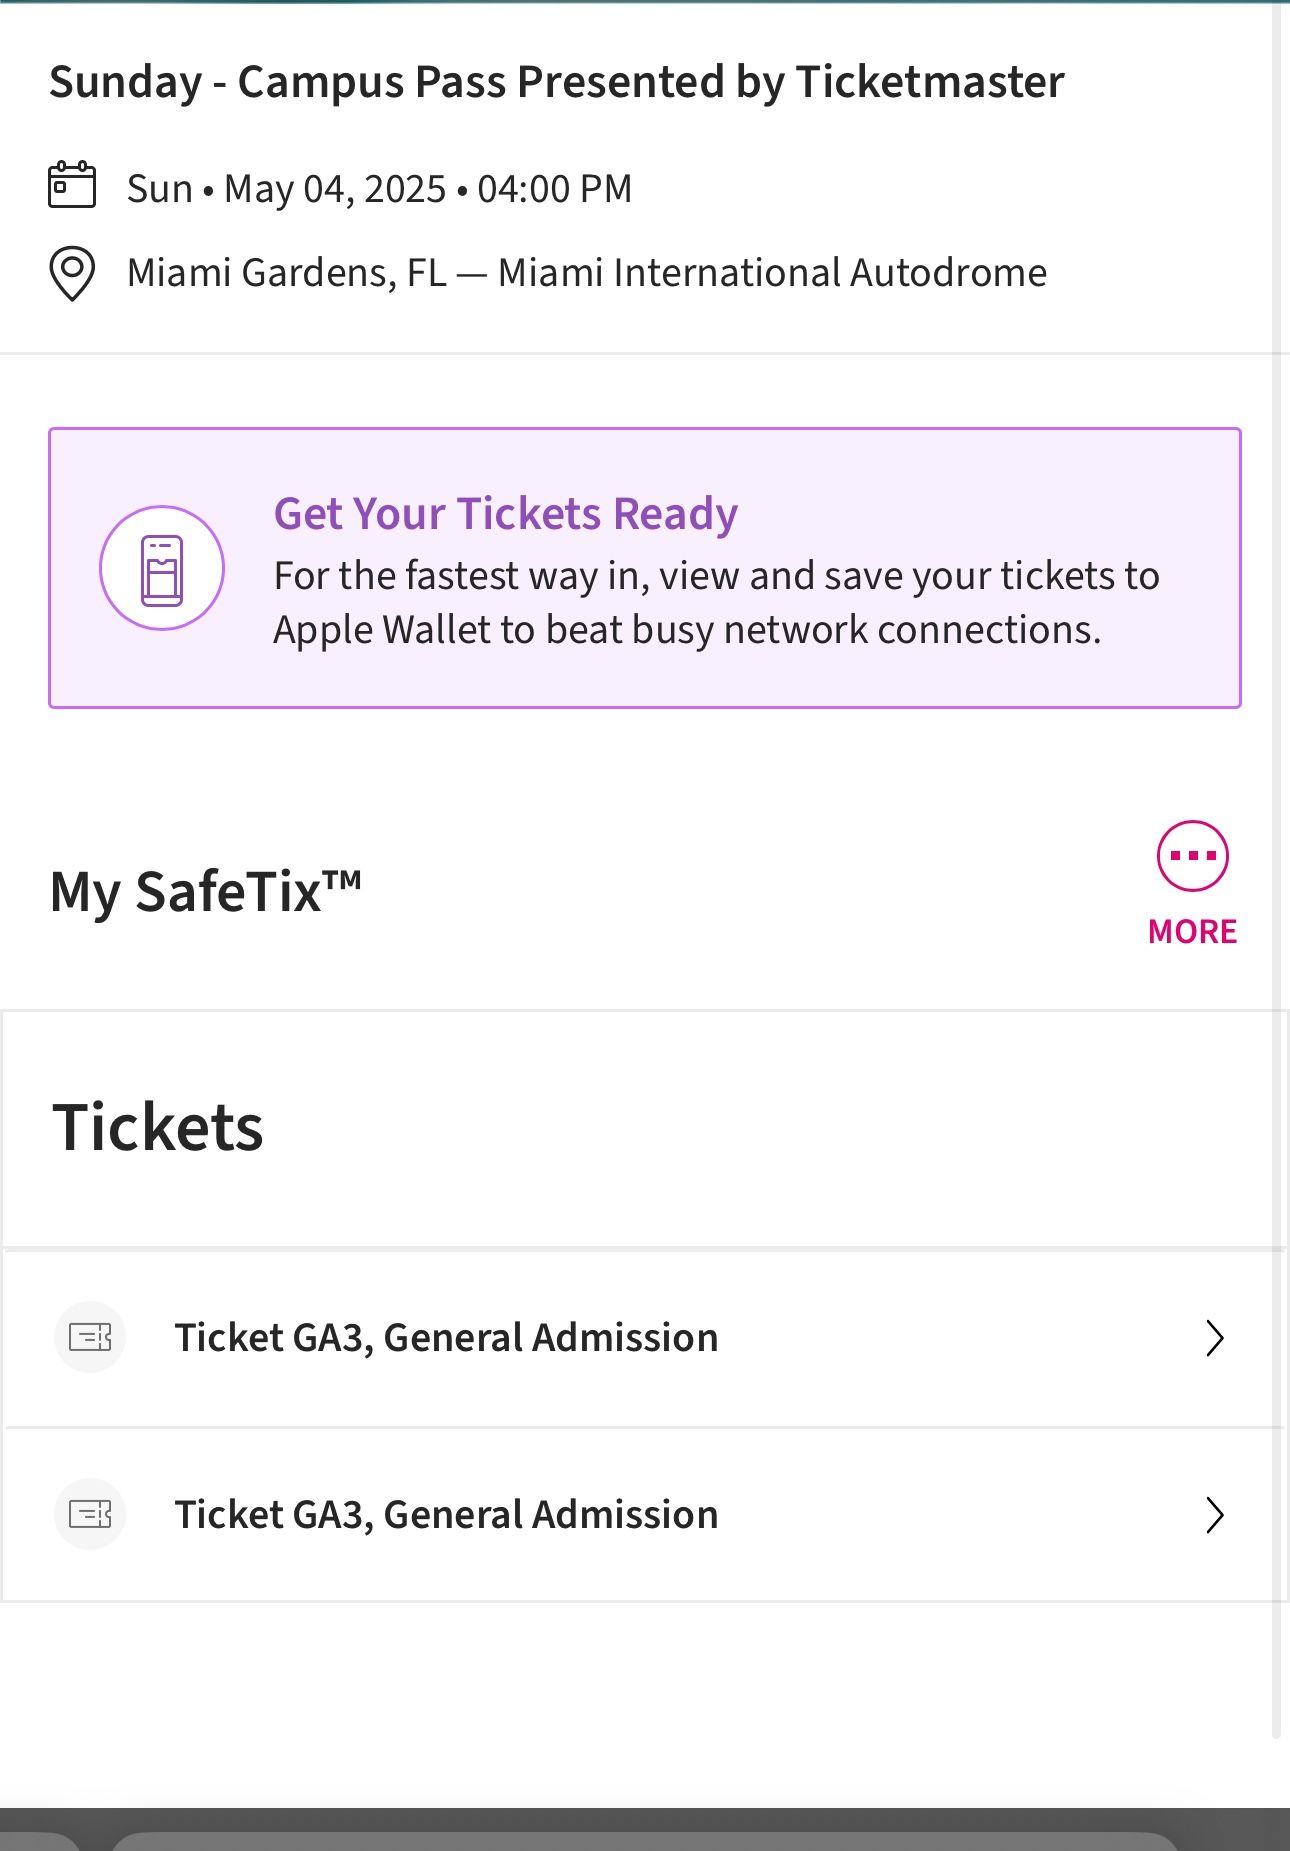Select the Get Your Tickets Ready heading
This screenshot has width=1290, height=1851.
point(505,514)
